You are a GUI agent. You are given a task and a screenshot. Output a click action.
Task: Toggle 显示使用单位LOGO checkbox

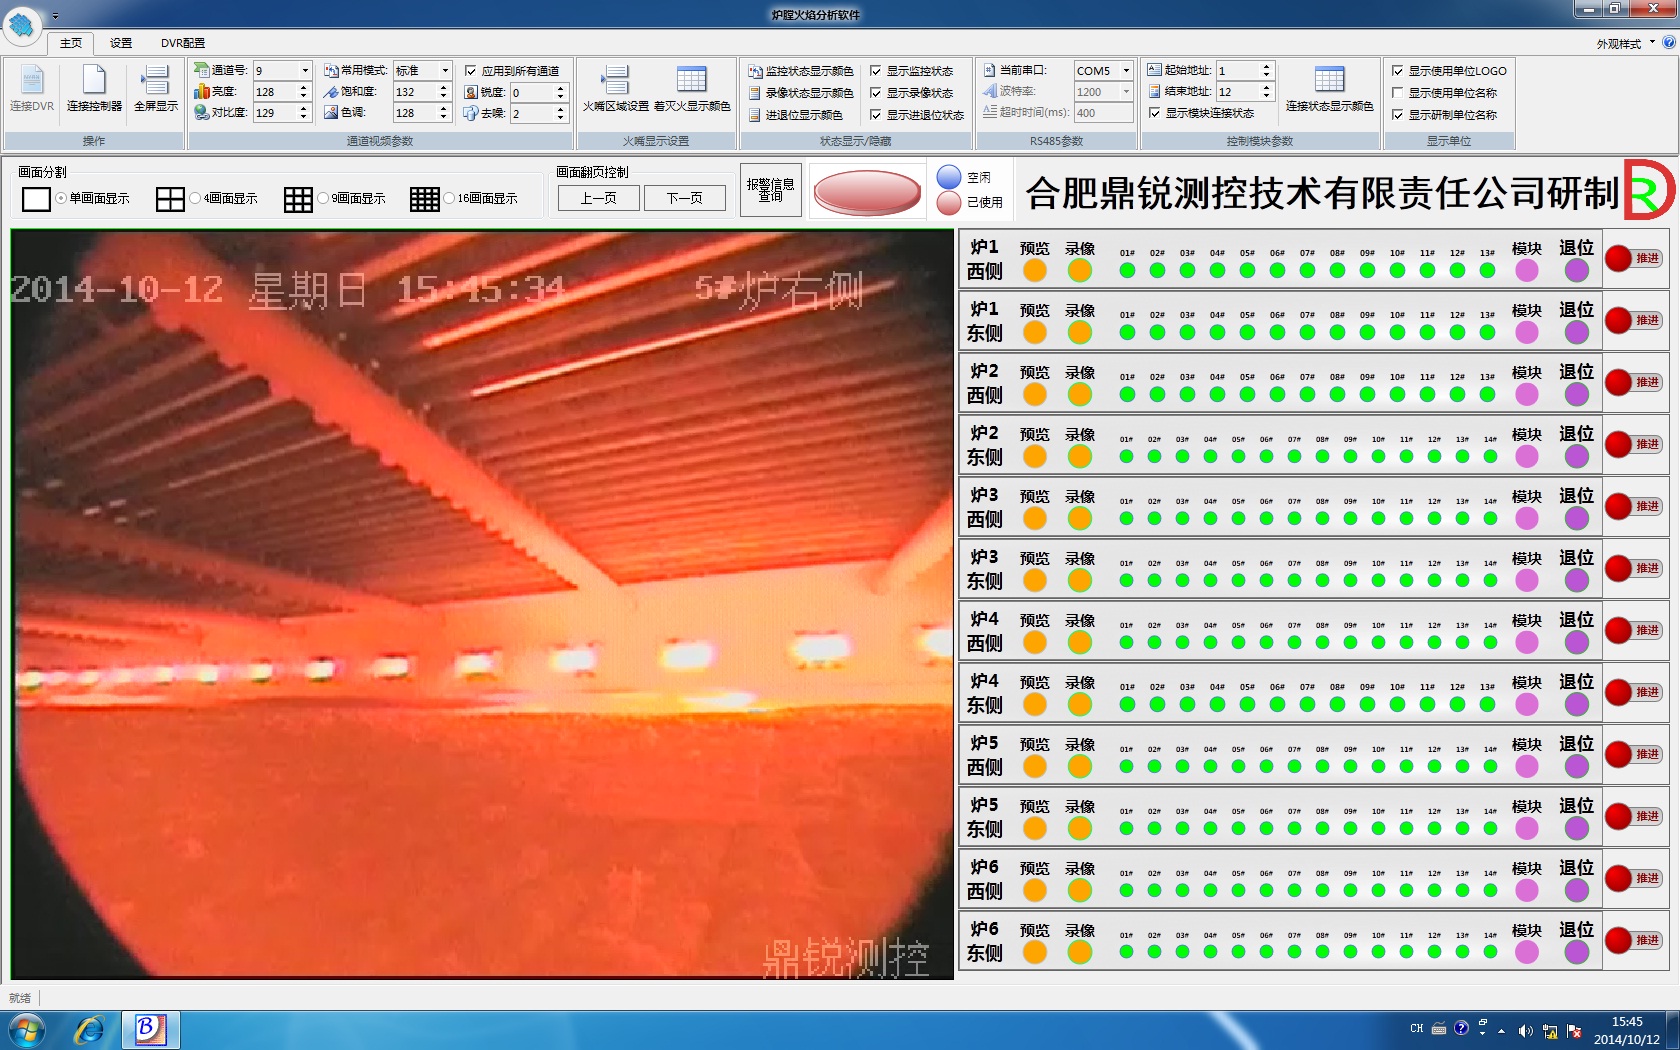(x=1398, y=71)
